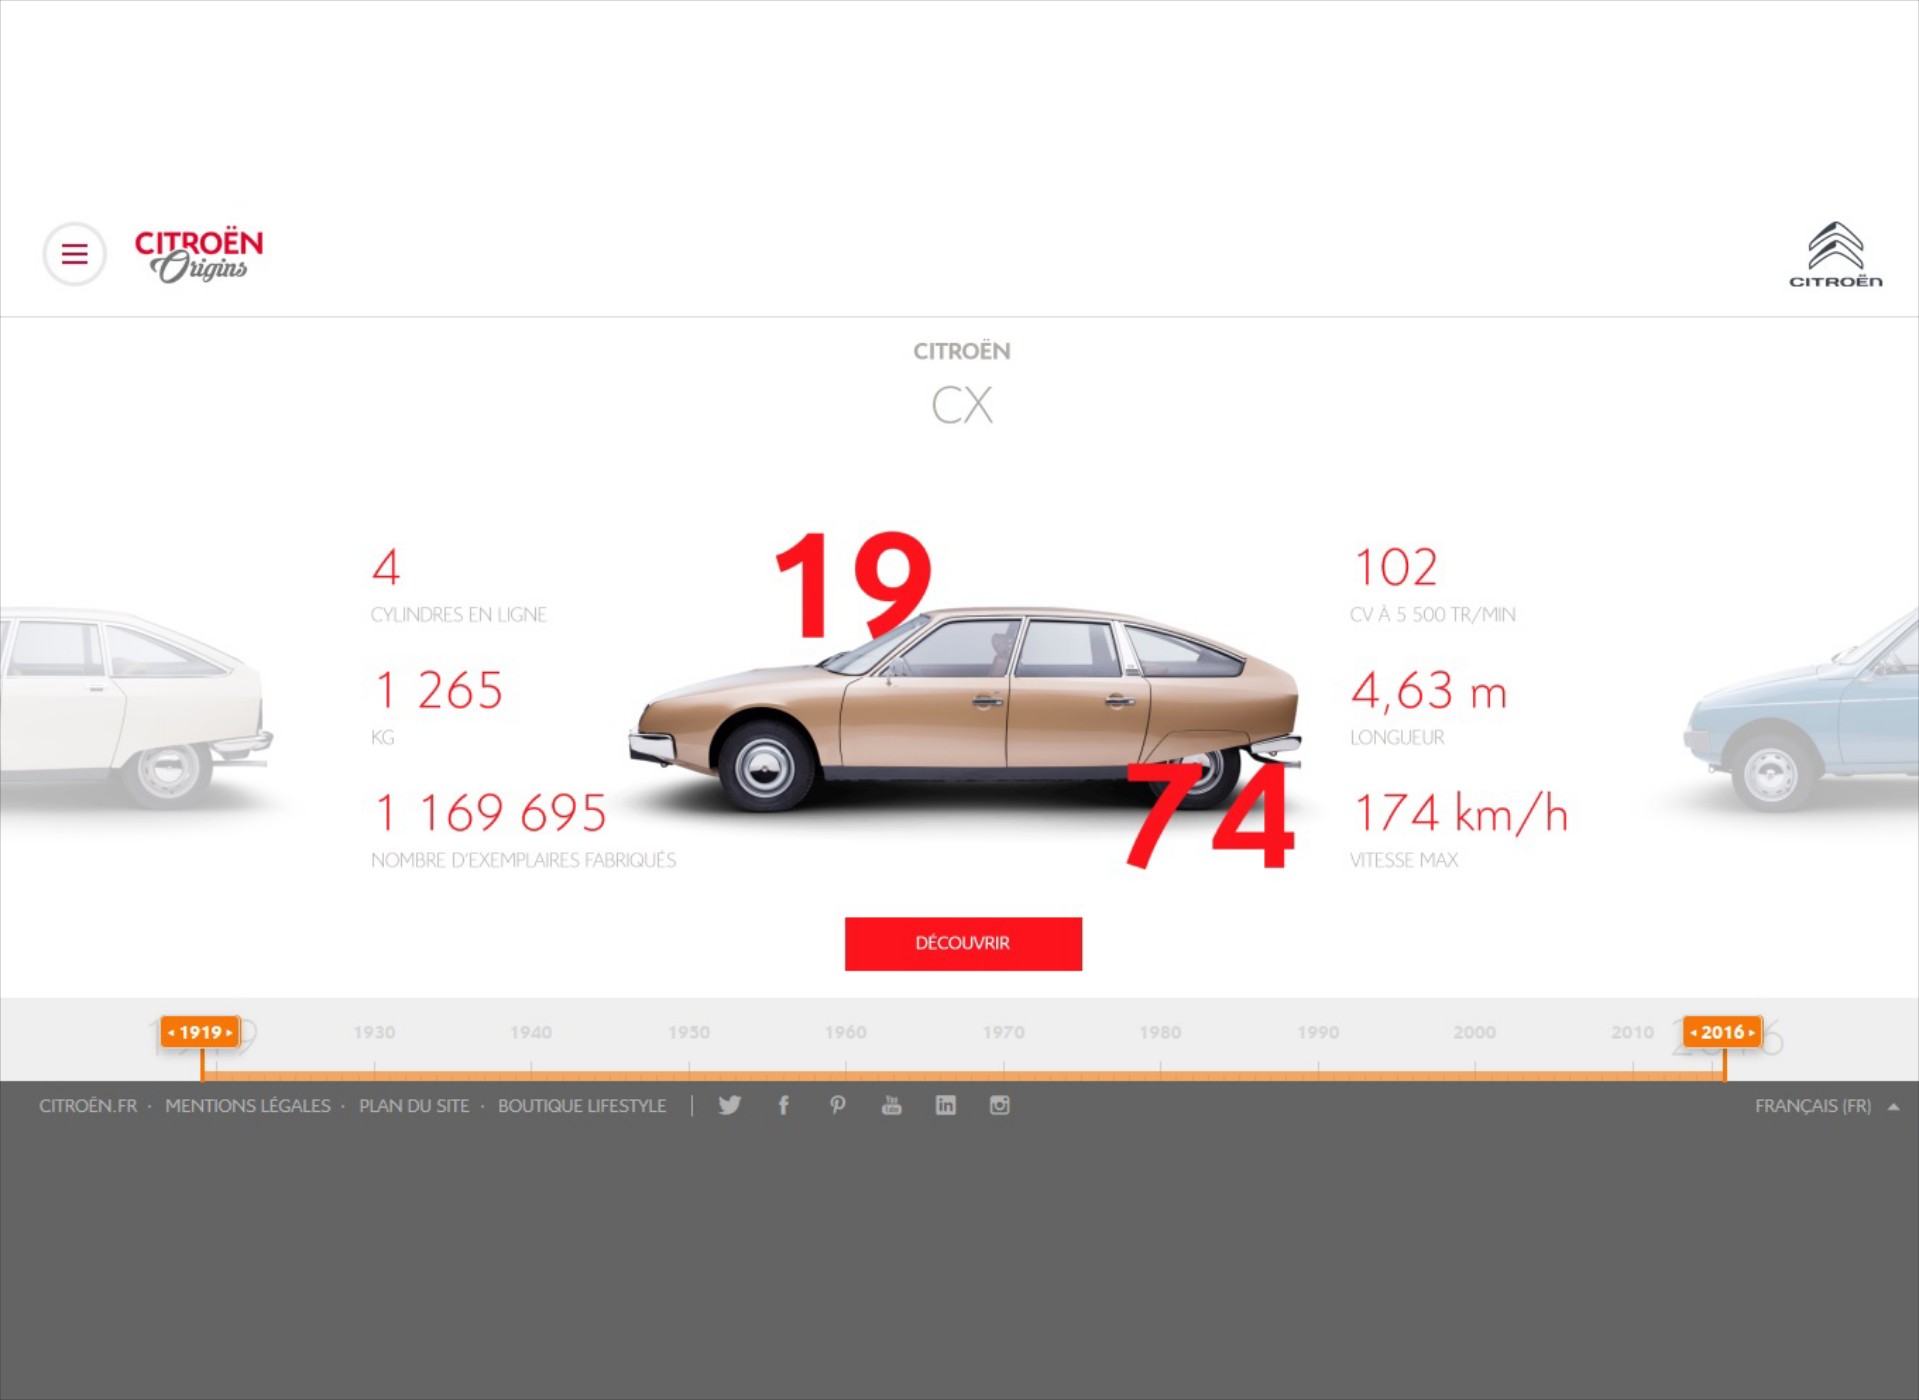The height and width of the screenshot is (1400, 1919).
Task: Open the hamburger navigation menu
Action: click(75, 254)
